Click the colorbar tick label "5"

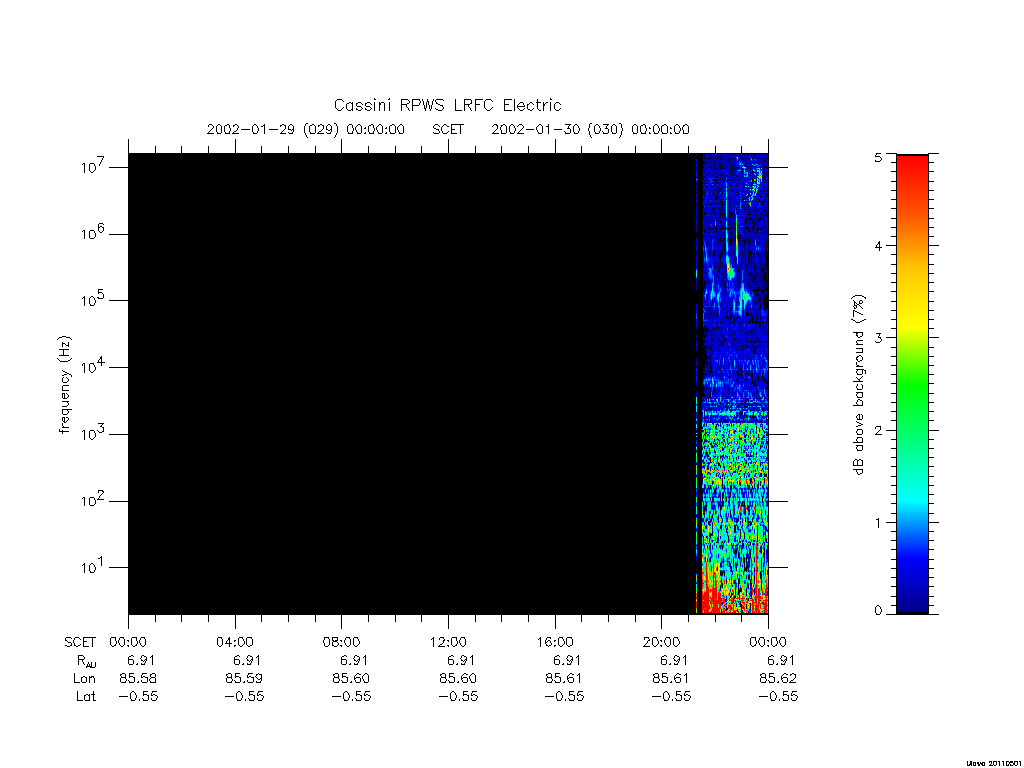click(878, 157)
